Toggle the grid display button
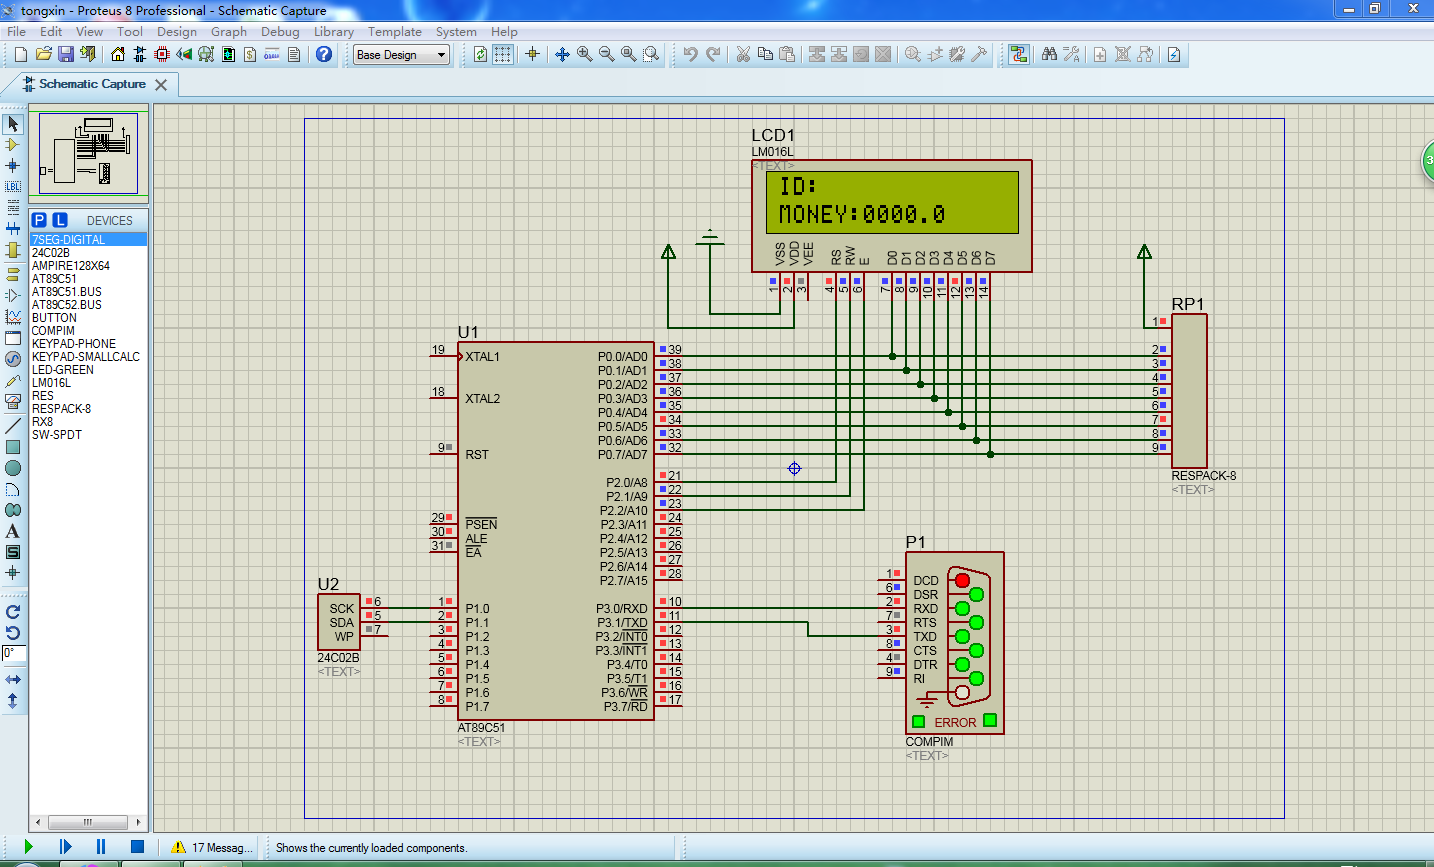 pos(503,54)
